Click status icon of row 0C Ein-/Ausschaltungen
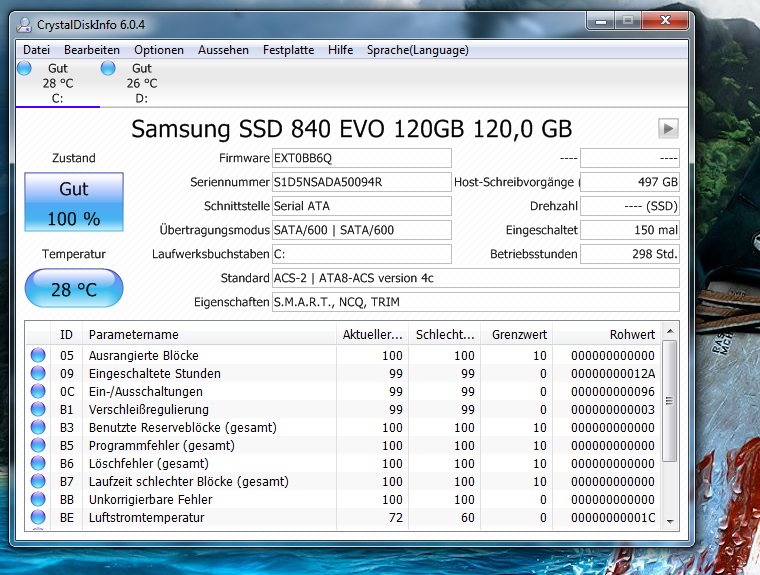This screenshot has width=760, height=575. coord(38,391)
